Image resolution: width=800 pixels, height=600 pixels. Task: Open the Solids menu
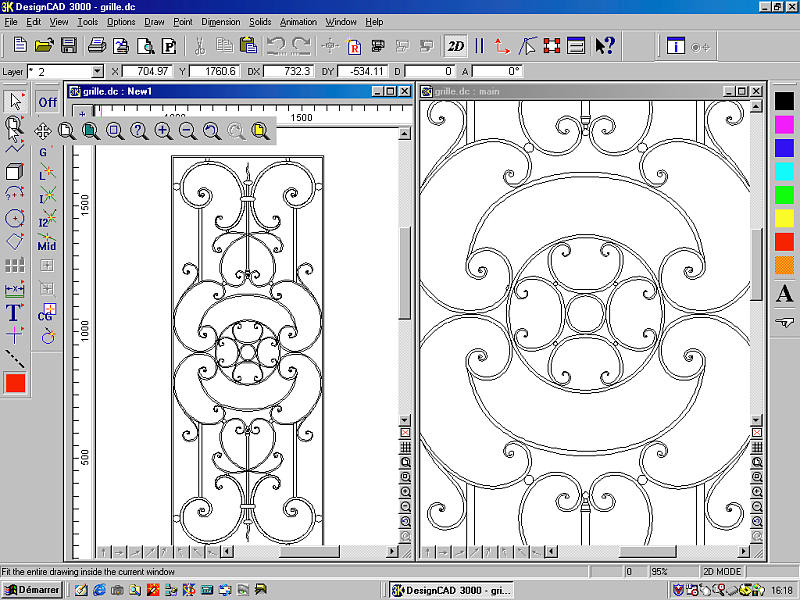coord(260,21)
